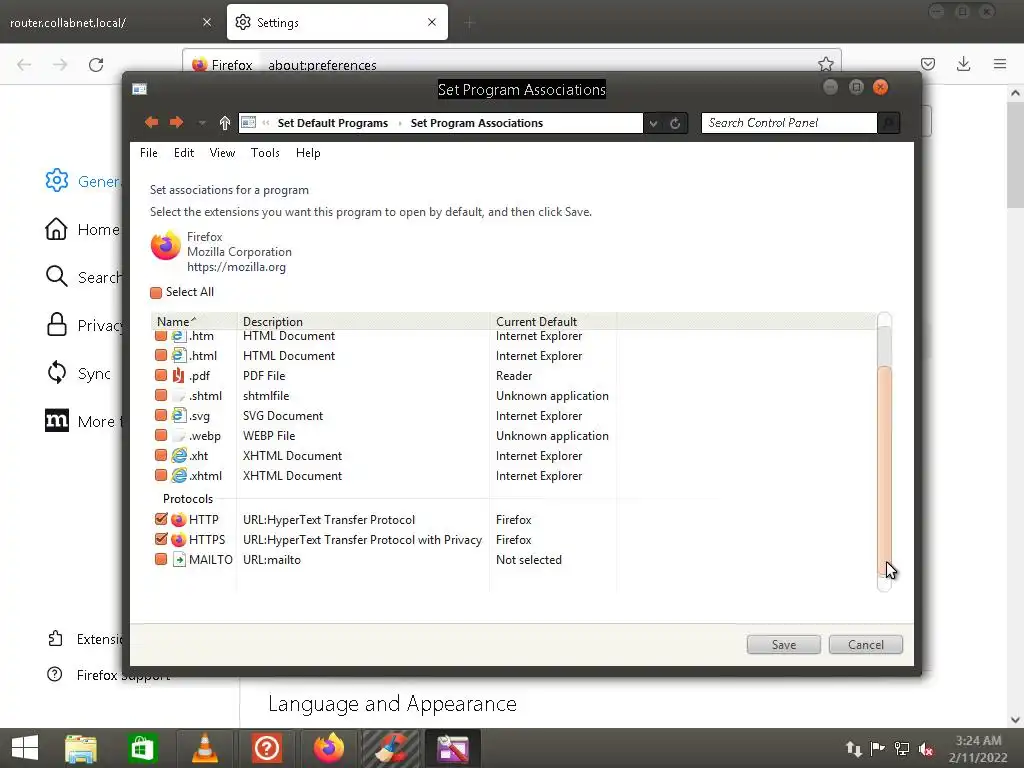Check the .shtml extension checkbox
This screenshot has width=1024, height=768.
(x=161, y=395)
